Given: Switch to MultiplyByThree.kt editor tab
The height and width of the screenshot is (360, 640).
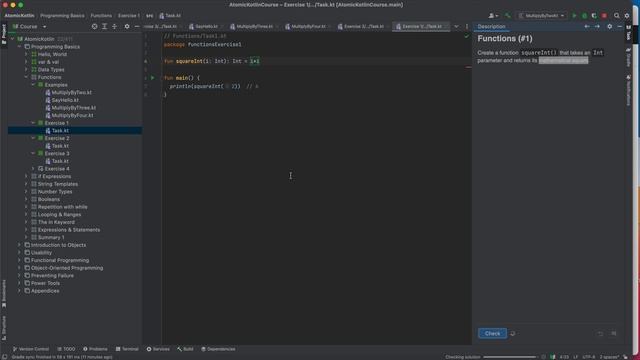Looking at the screenshot, I should 254,27.
